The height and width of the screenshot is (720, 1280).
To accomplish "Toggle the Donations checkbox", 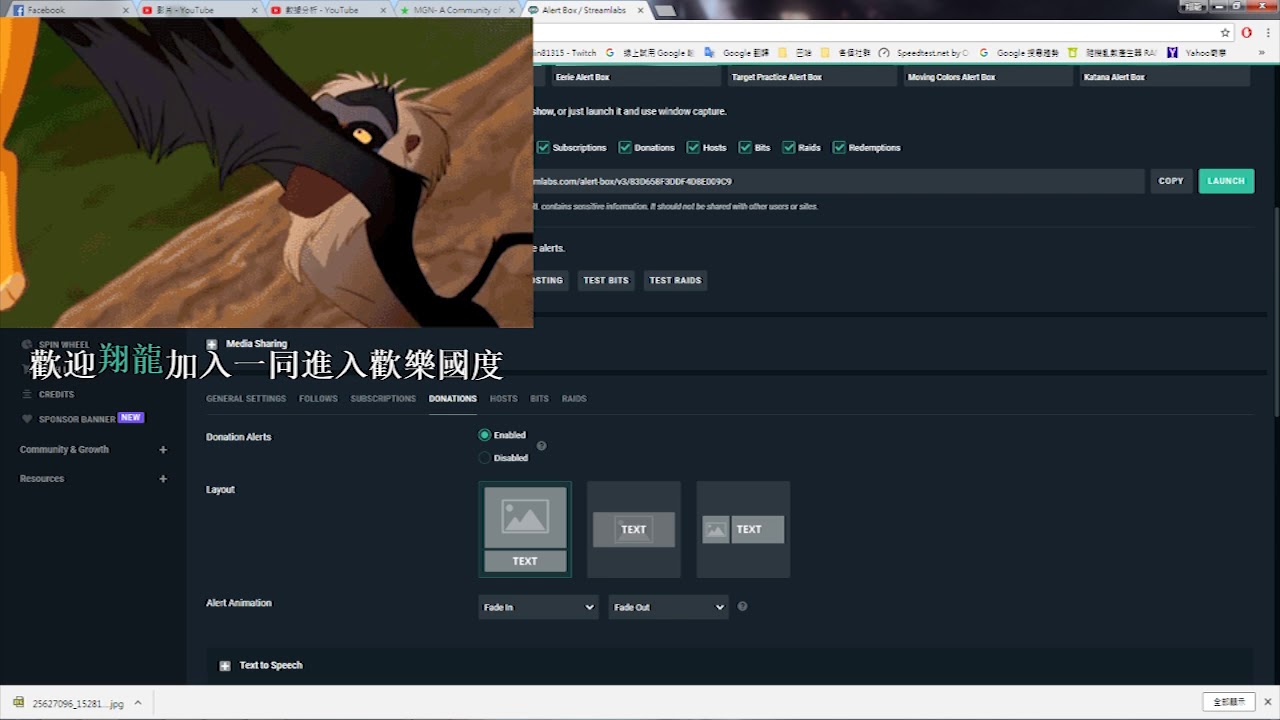I will [x=625, y=147].
